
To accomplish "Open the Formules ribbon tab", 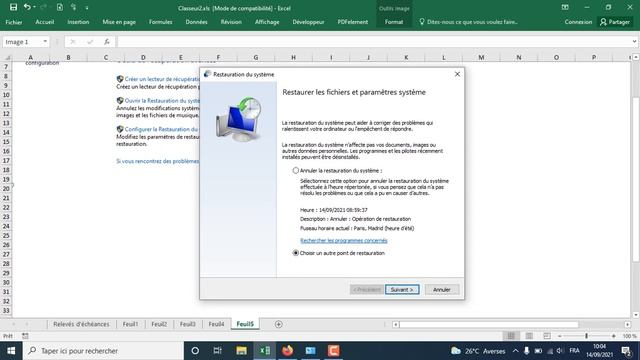I will point(160,22).
